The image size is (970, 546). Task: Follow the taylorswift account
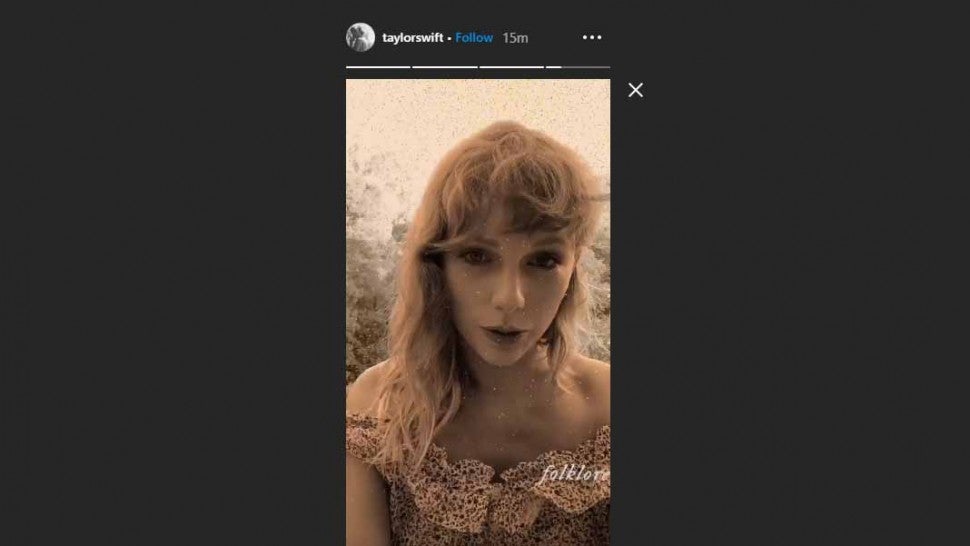click(474, 38)
